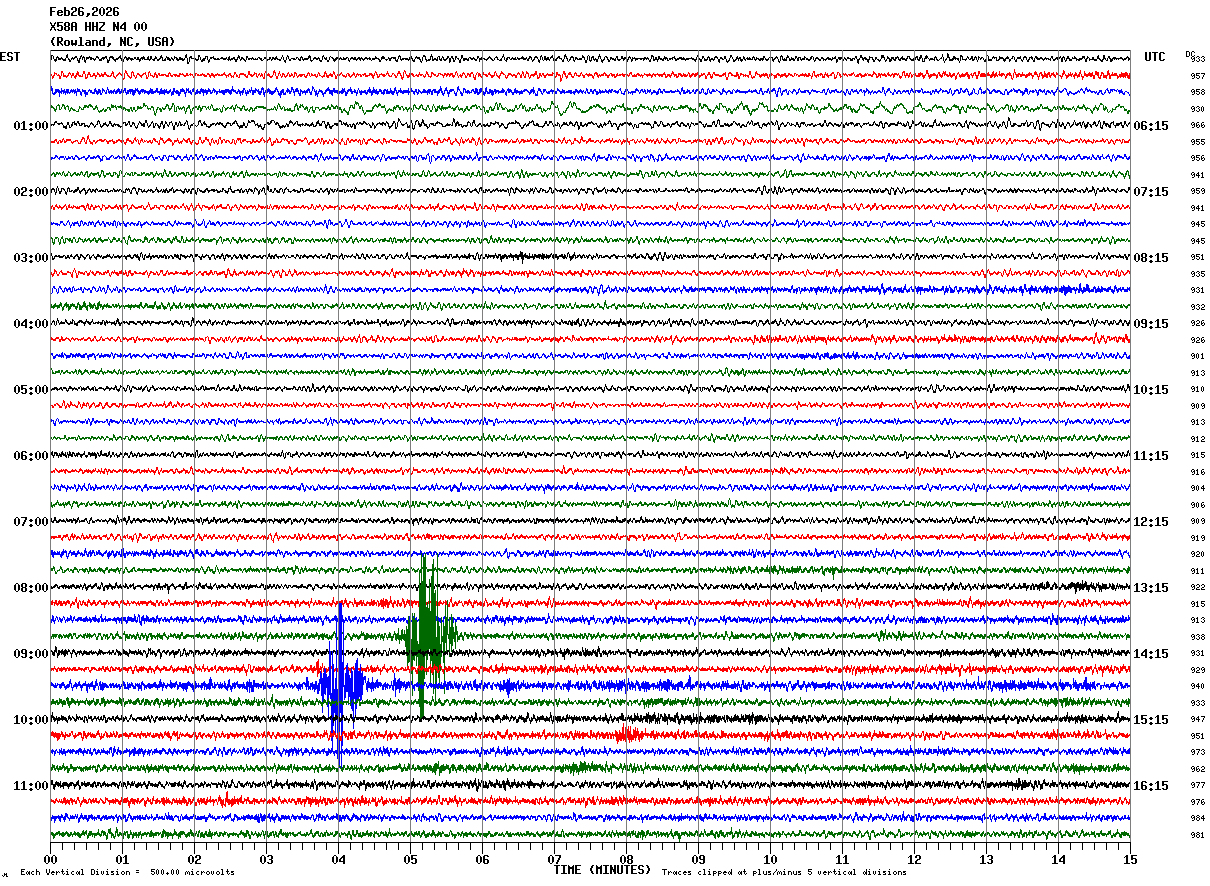Click the DC offset value 973
Viewport: 1210px width, 886px height.
coord(1197,752)
